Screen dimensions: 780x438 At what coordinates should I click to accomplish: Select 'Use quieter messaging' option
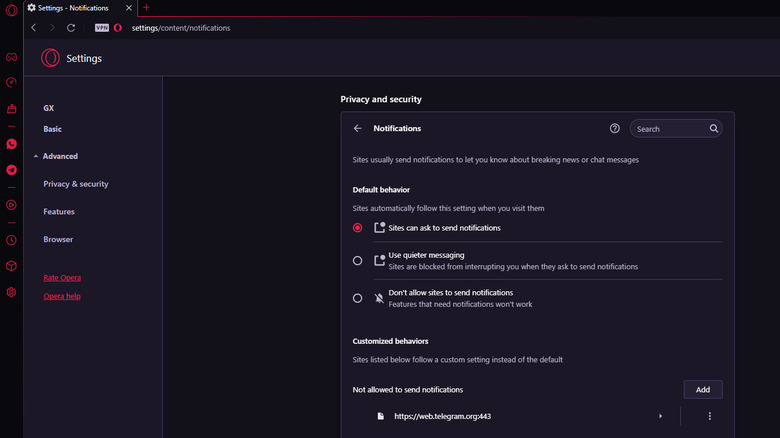[x=358, y=260]
